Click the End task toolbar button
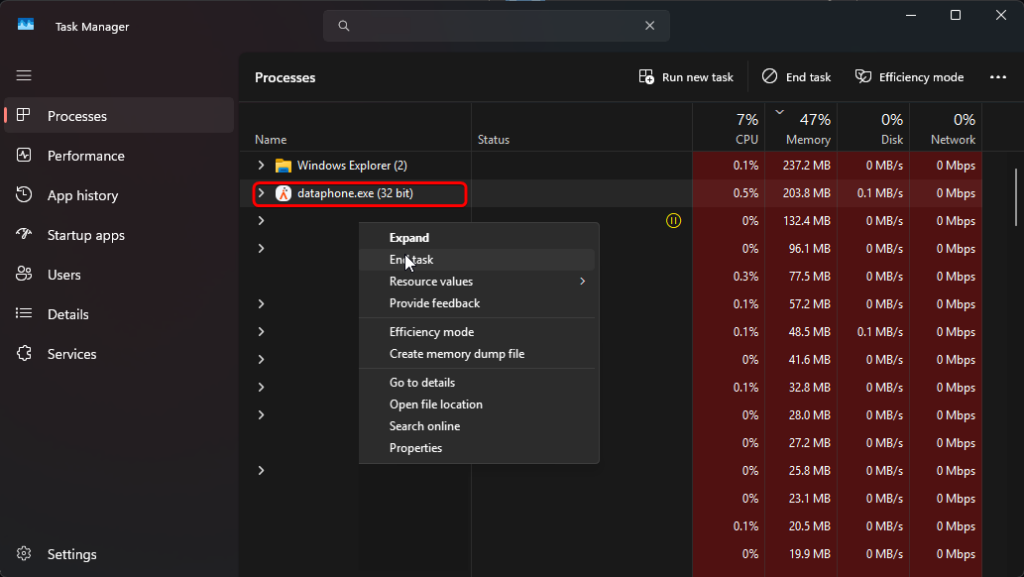The width and height of the screenshot is (1024, 577). tap(796, 77)
